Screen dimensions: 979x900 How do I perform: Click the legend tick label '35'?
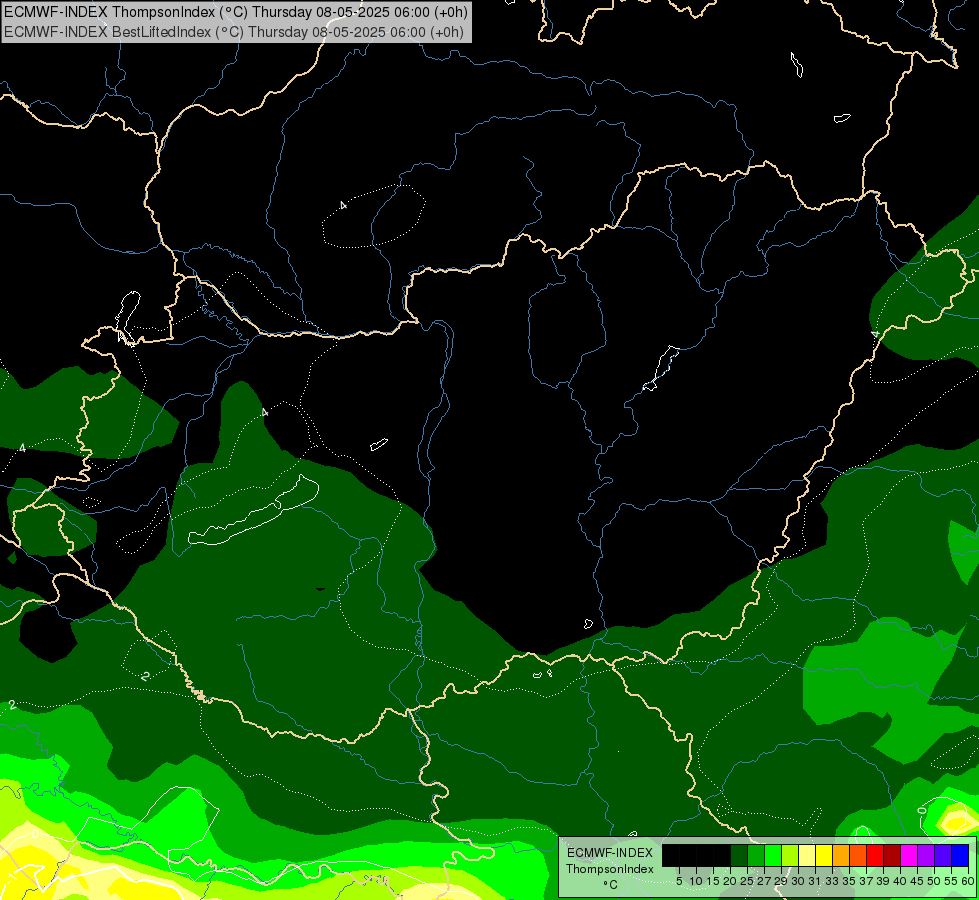[850, 881]
